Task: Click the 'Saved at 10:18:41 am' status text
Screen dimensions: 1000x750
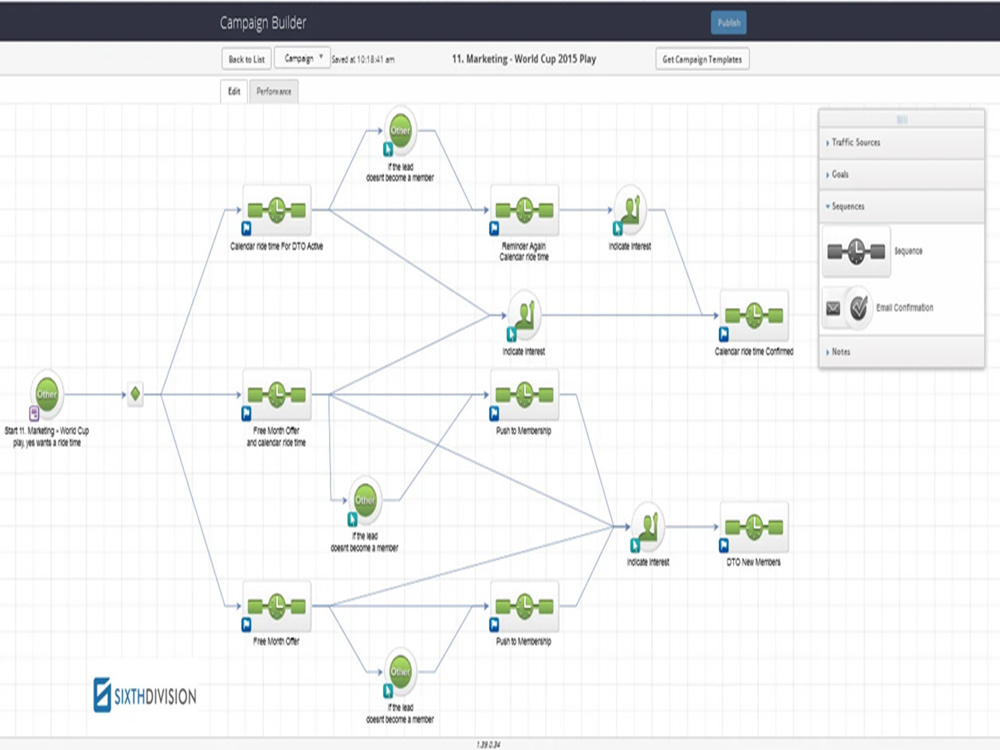Action: click(x=363, y=59)
